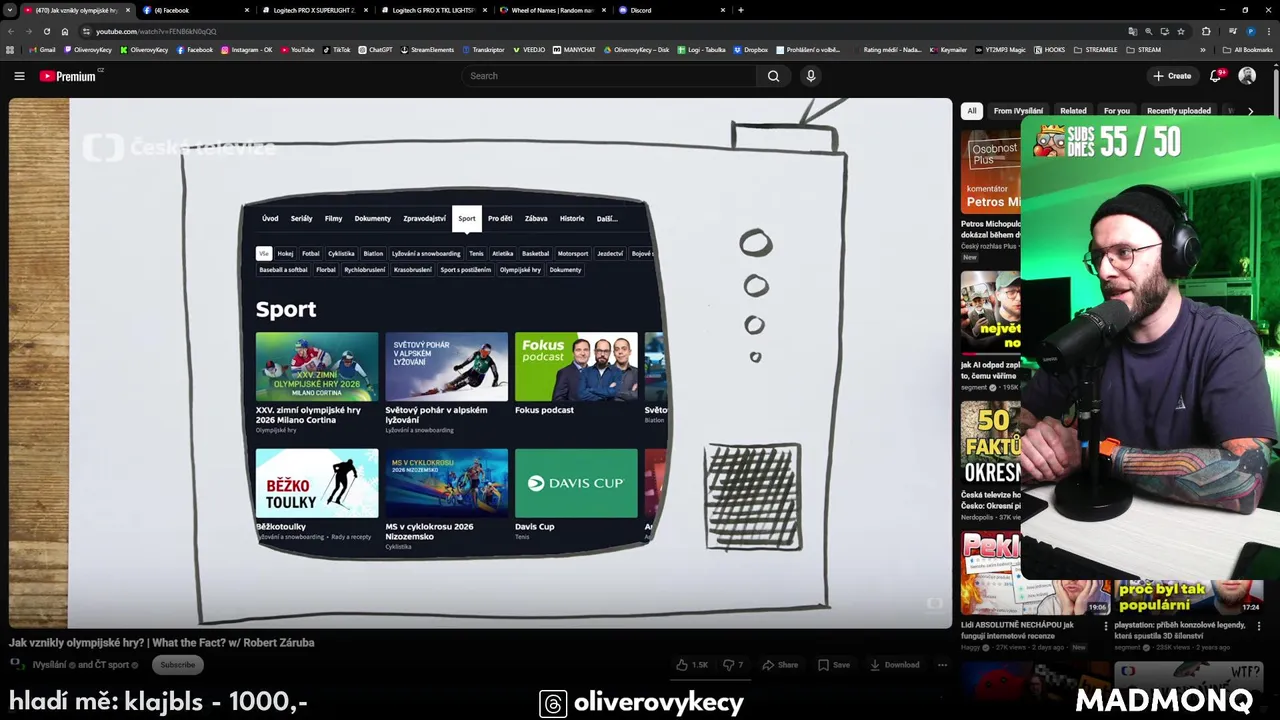Open the STREAM bookmarks folder
Viewport: 1280px width, 720px height.
coord(1144,49)
